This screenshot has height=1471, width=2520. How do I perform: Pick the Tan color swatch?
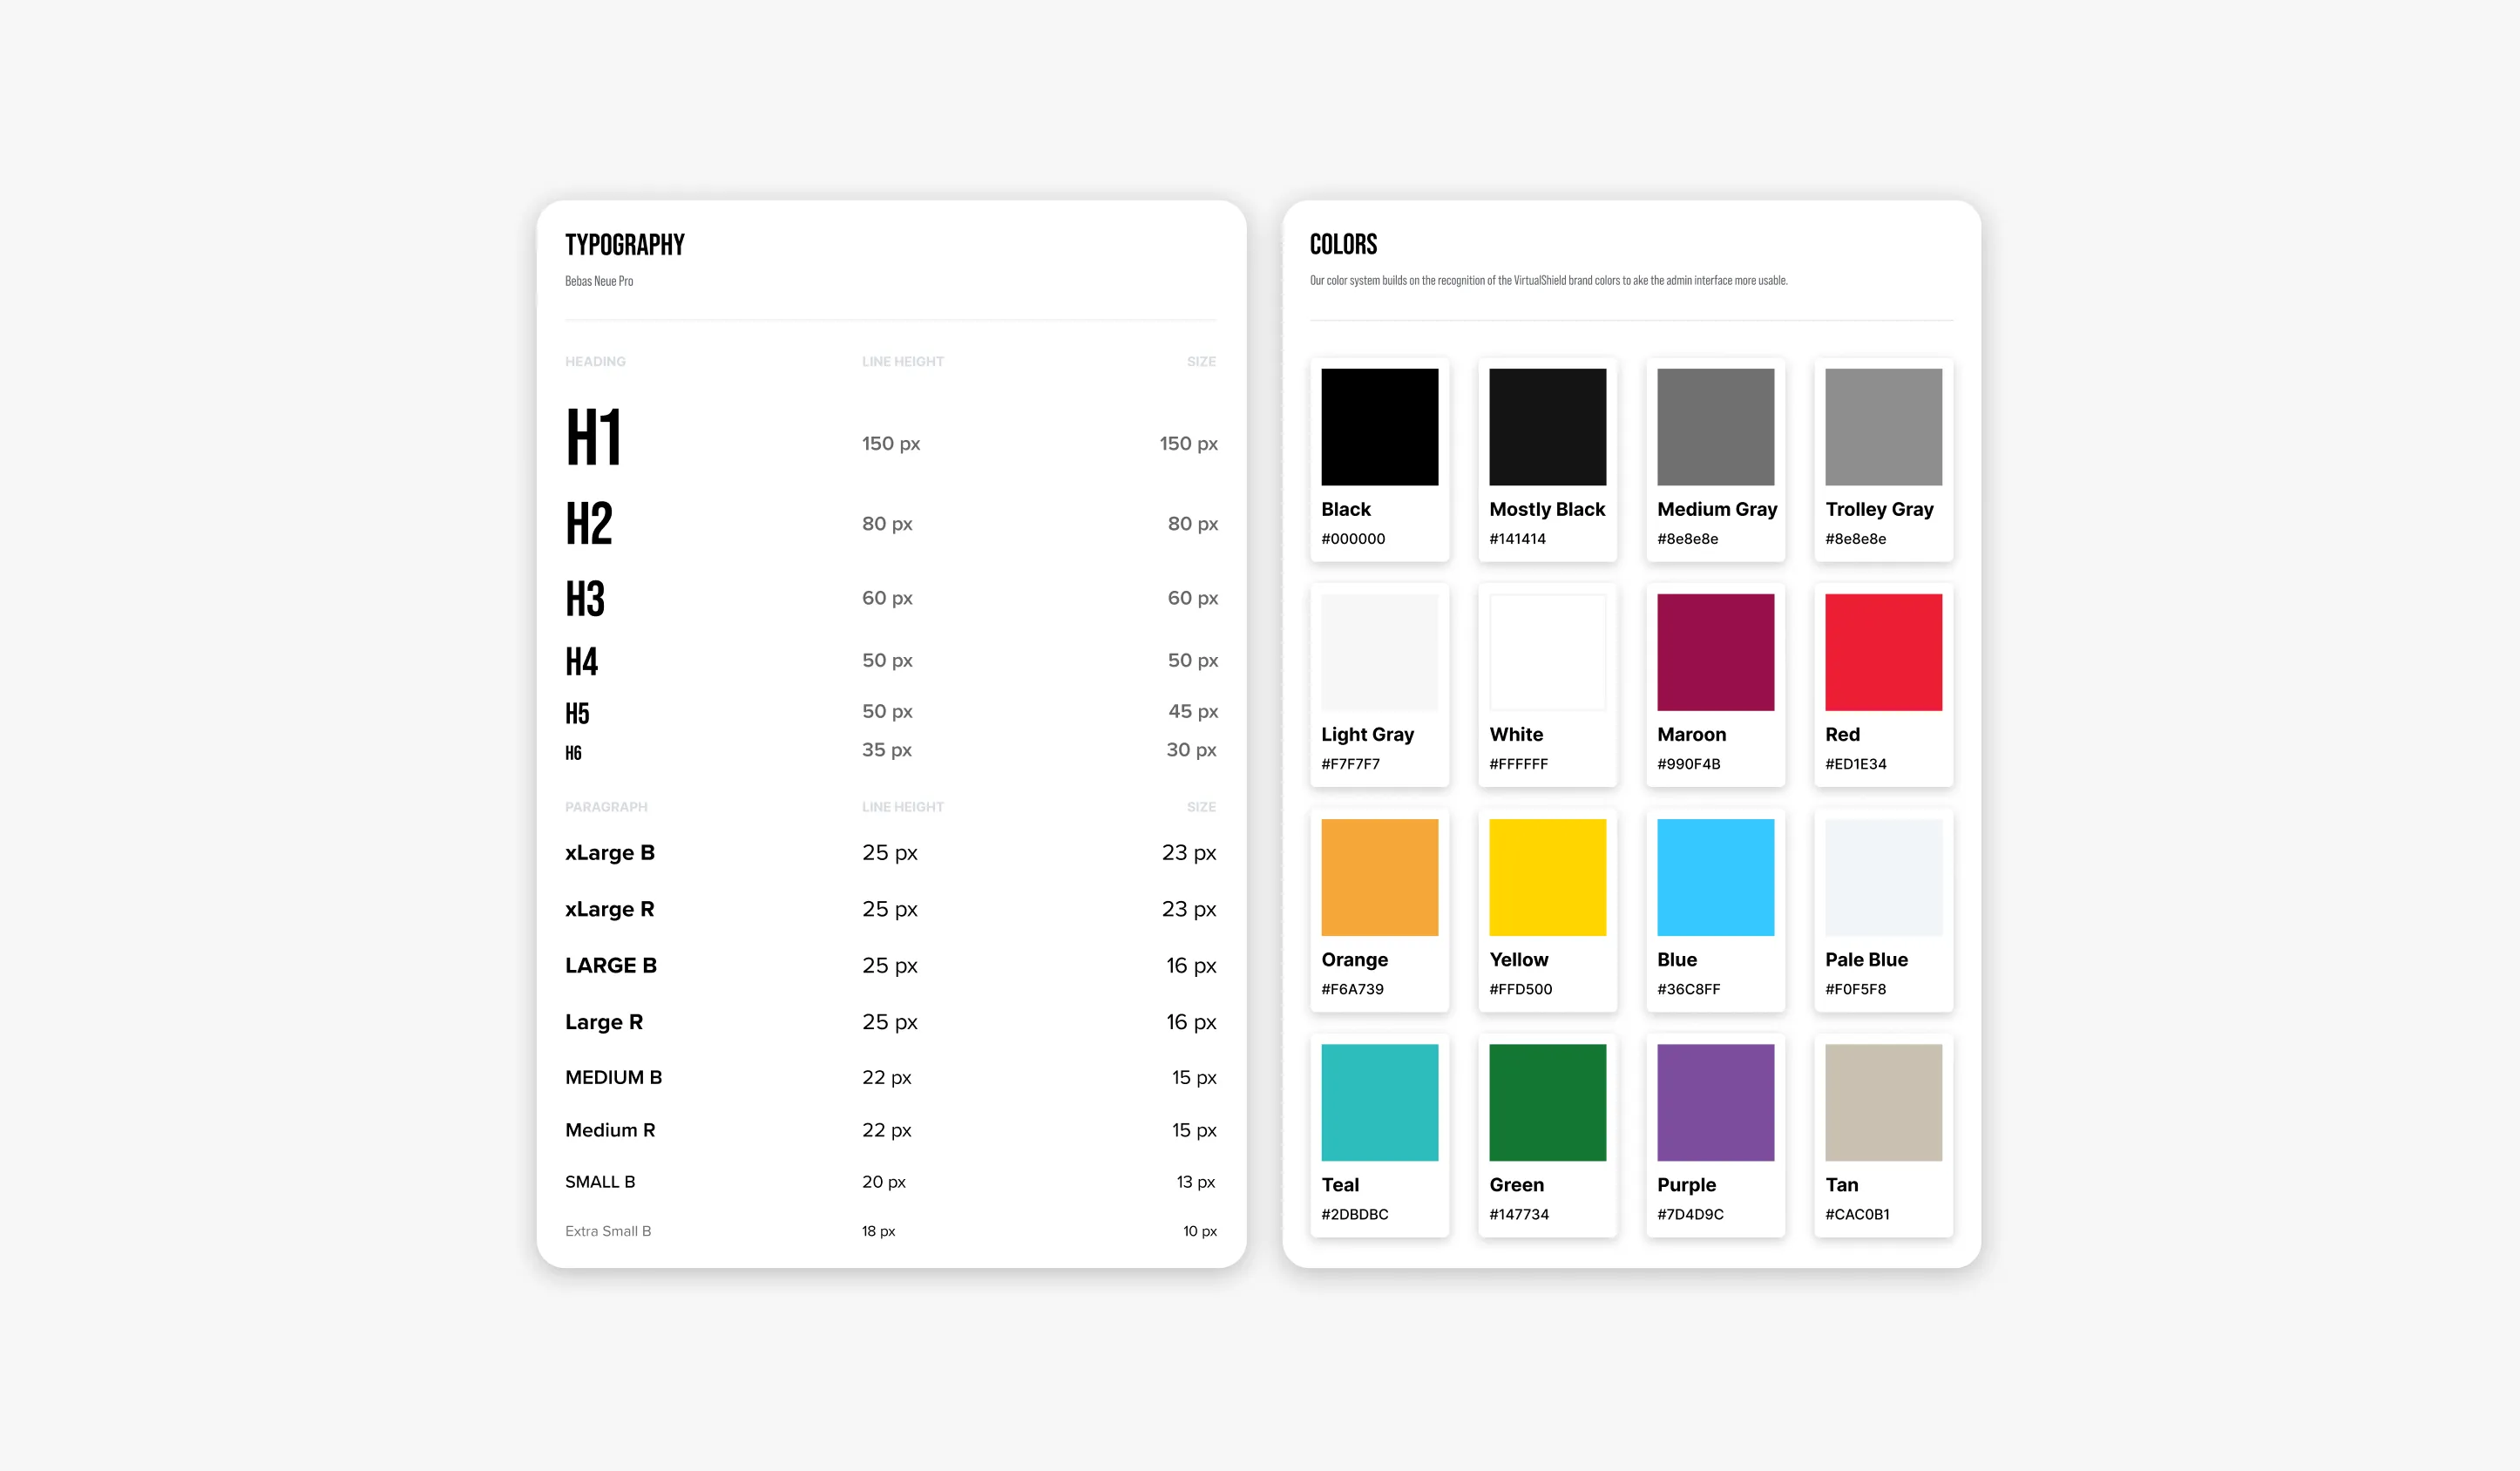tap(1883, 1102)
